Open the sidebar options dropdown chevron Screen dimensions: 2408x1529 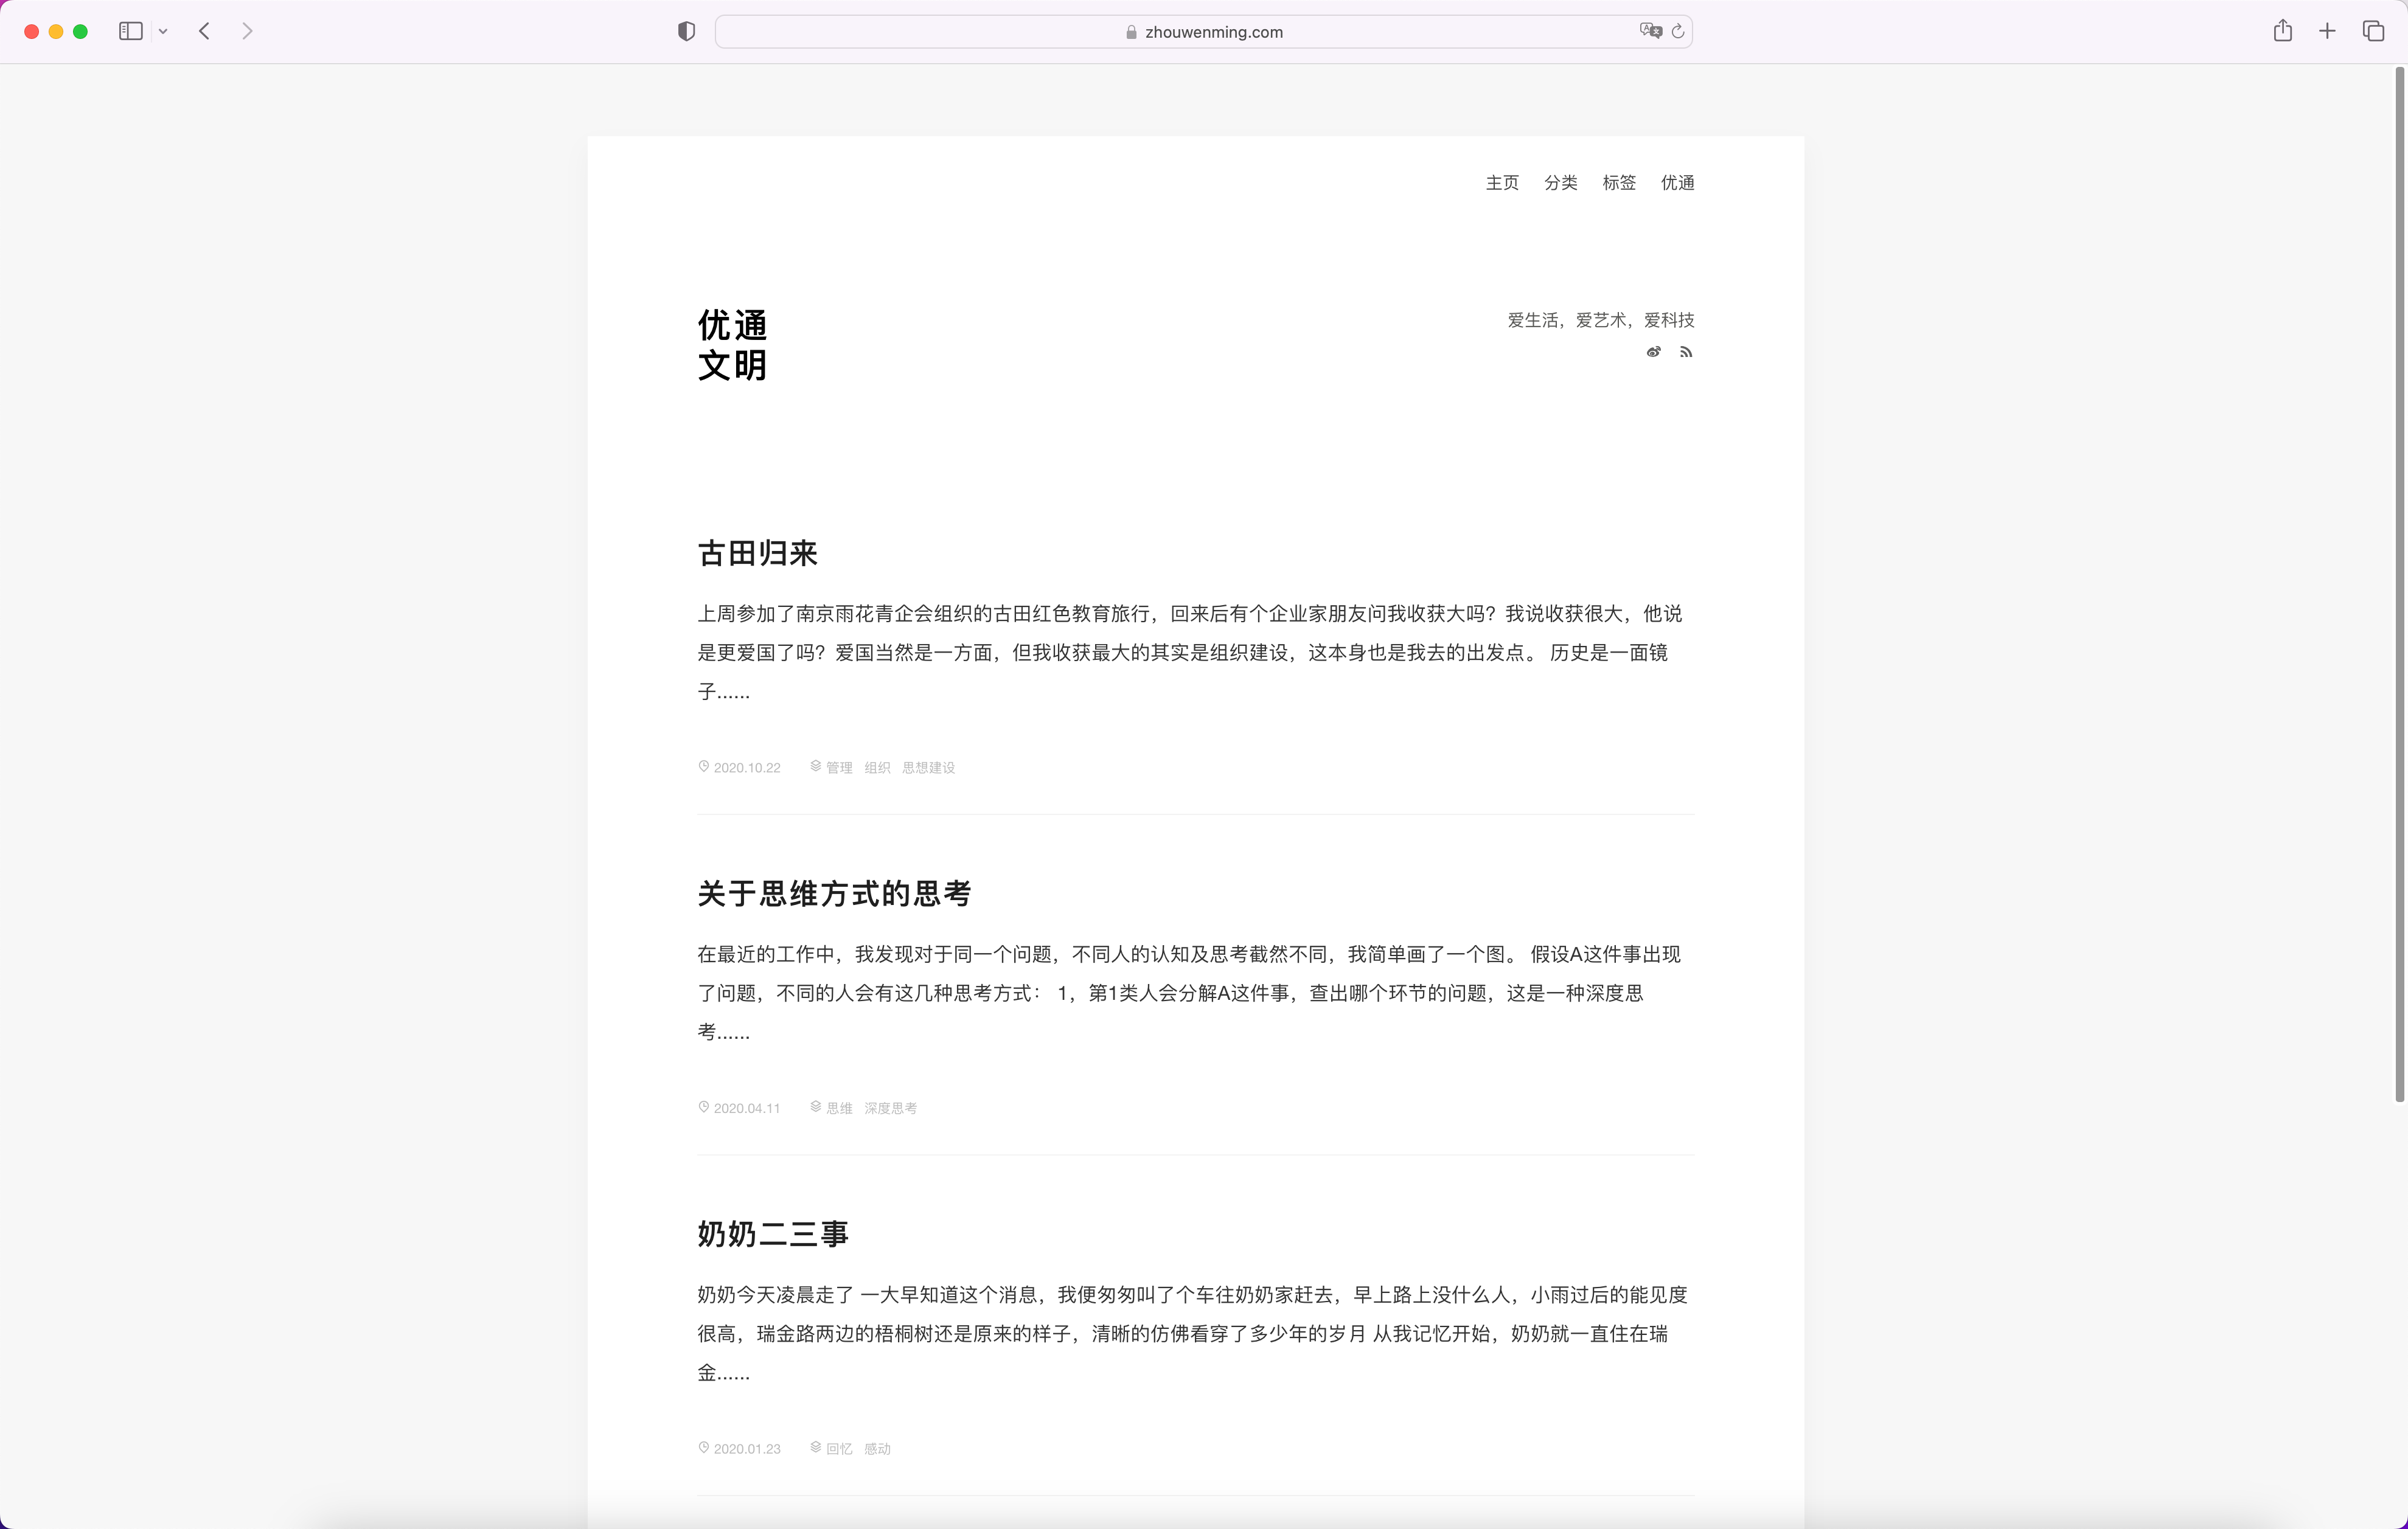pyautogui.click(x=163, y=32)
